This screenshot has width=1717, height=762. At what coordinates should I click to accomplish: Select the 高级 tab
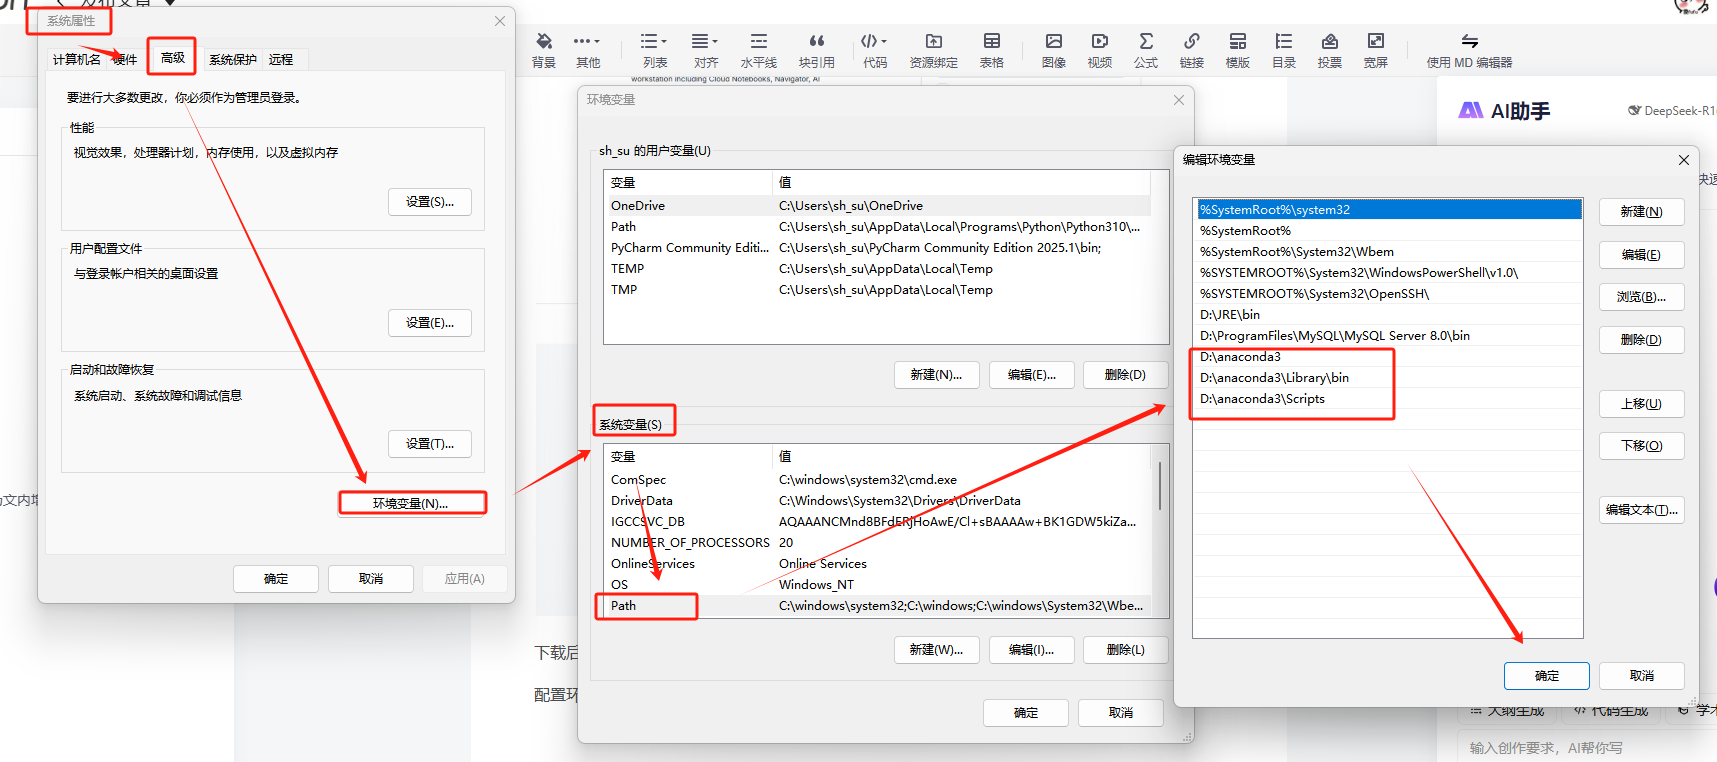[x=173, y=58]
